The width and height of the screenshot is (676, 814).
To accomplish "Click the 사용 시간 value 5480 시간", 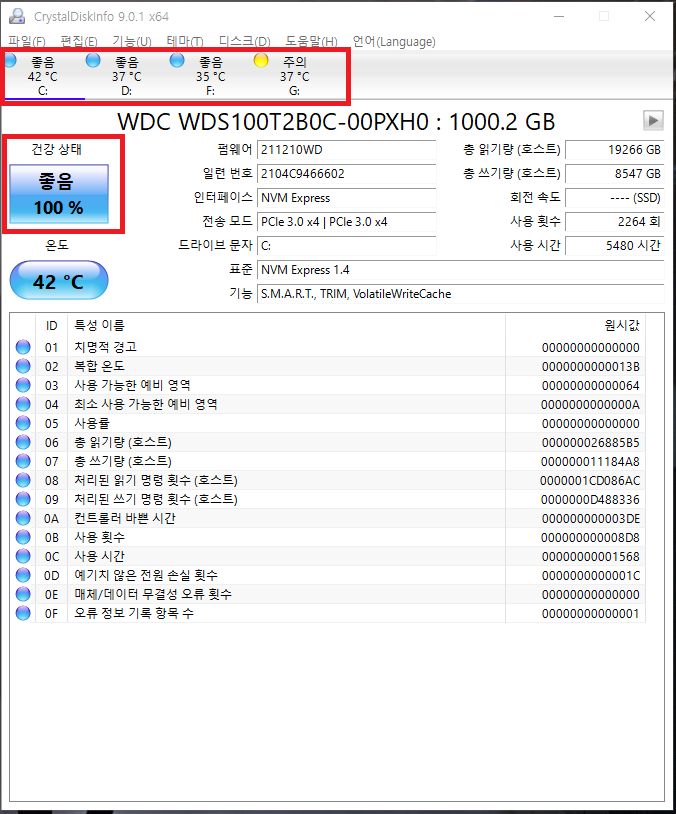I will tap(615, 246).
